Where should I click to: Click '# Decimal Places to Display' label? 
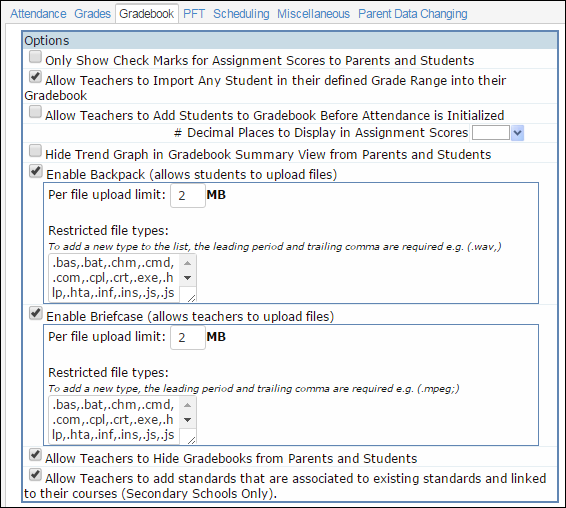pyautogui.click(x=321, y=133)
